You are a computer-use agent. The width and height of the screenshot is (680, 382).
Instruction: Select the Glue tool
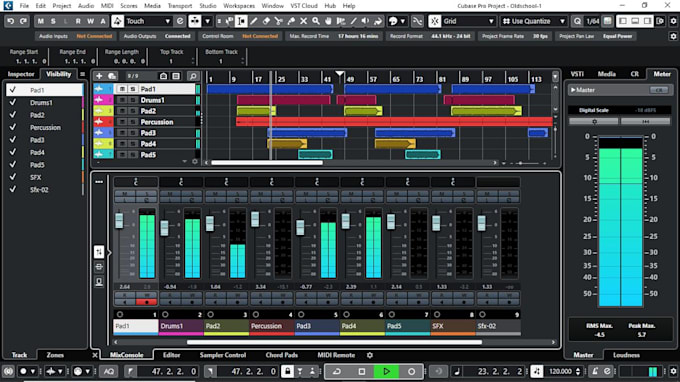[291, 21]
